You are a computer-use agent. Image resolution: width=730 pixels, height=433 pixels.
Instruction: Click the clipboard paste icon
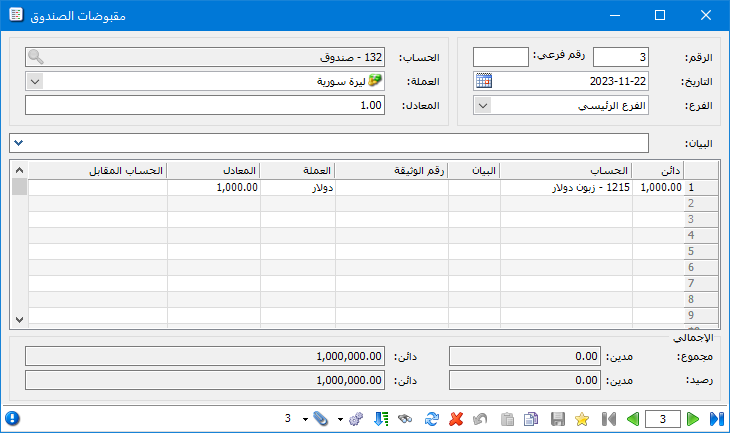(507, 419)
